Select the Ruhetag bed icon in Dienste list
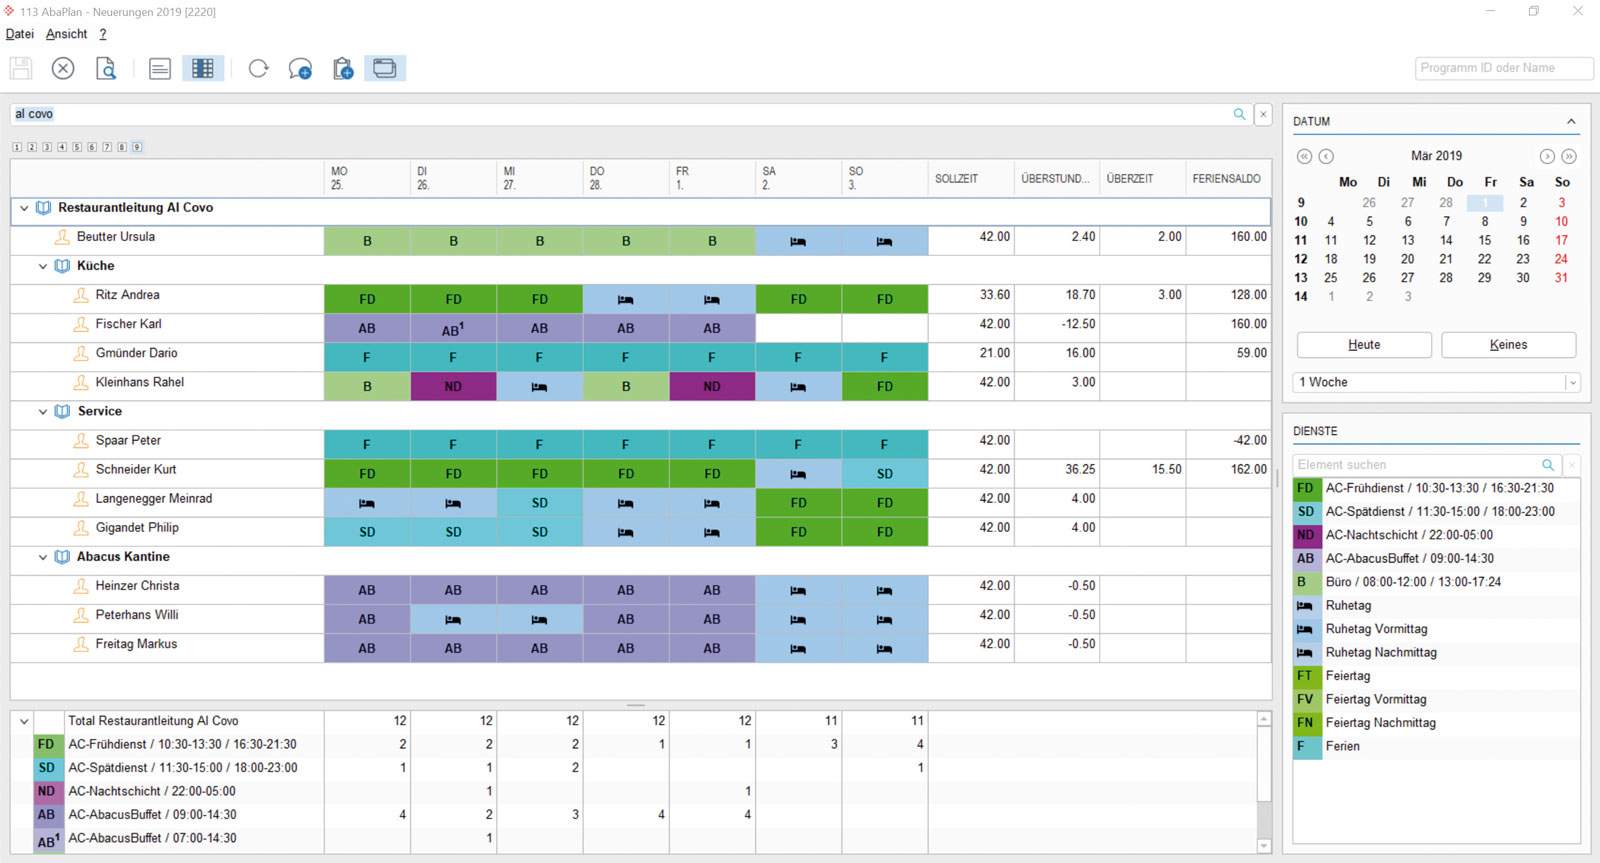 (1305, 606)
